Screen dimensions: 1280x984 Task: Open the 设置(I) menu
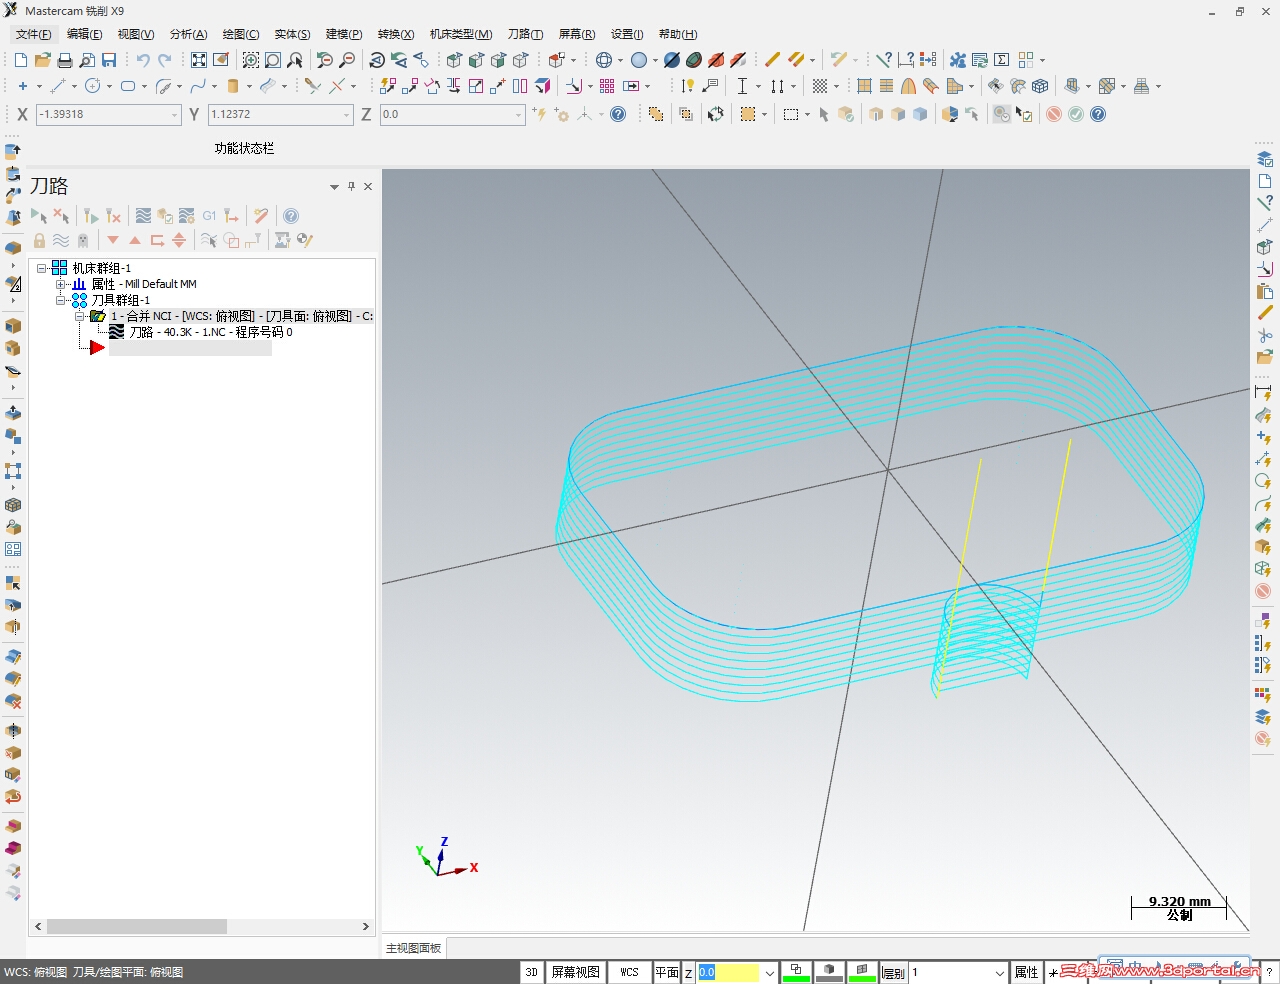pyautogui.click(x=627, y=34)
